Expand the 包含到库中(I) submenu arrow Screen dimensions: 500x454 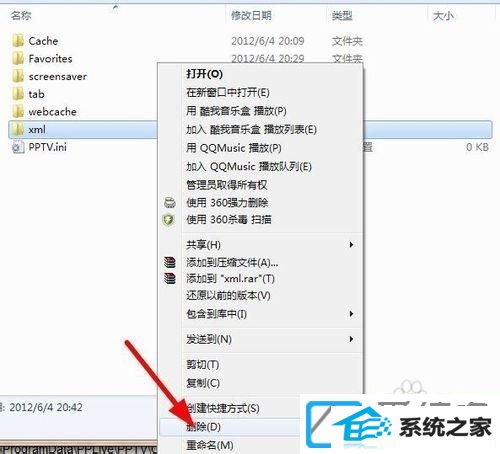[x=351, y=314]
